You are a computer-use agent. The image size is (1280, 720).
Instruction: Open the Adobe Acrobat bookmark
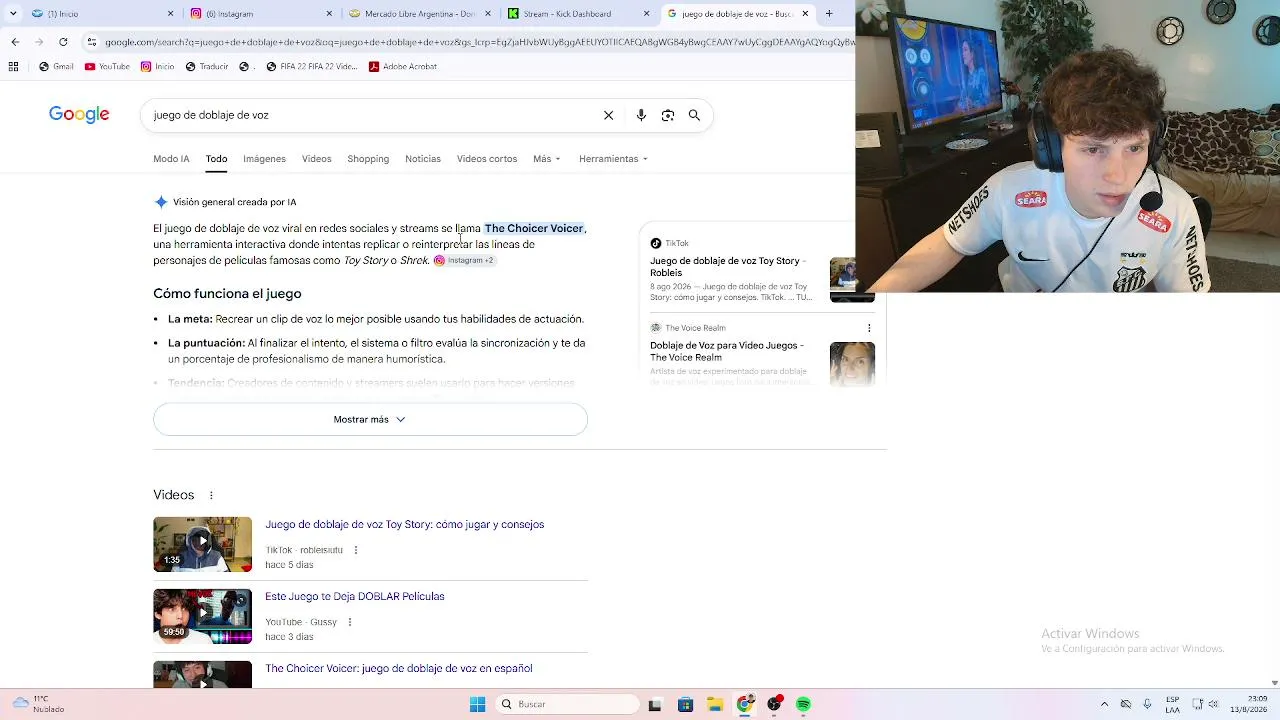(403, 67)
